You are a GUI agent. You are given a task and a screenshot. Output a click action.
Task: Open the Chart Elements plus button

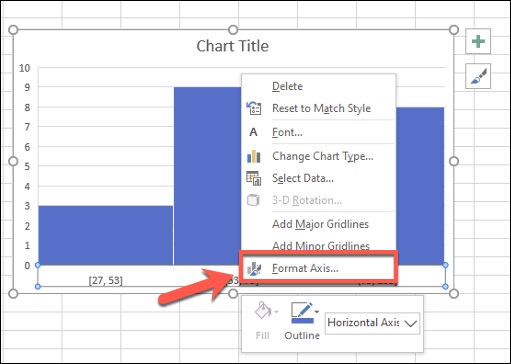(x=478, y=41)
